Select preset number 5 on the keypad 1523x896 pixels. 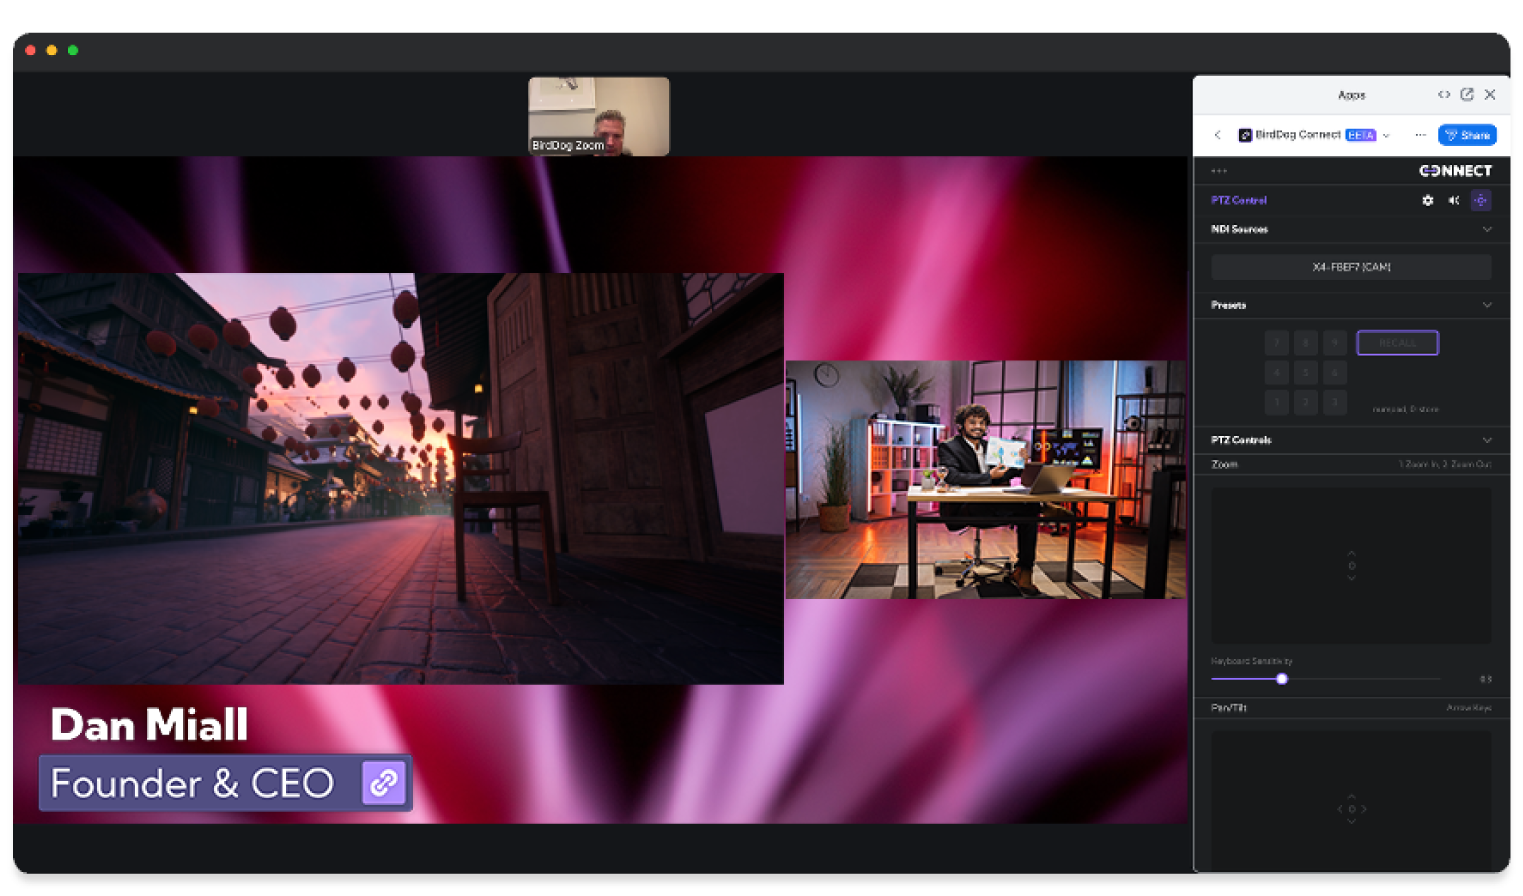point(1306,373)
